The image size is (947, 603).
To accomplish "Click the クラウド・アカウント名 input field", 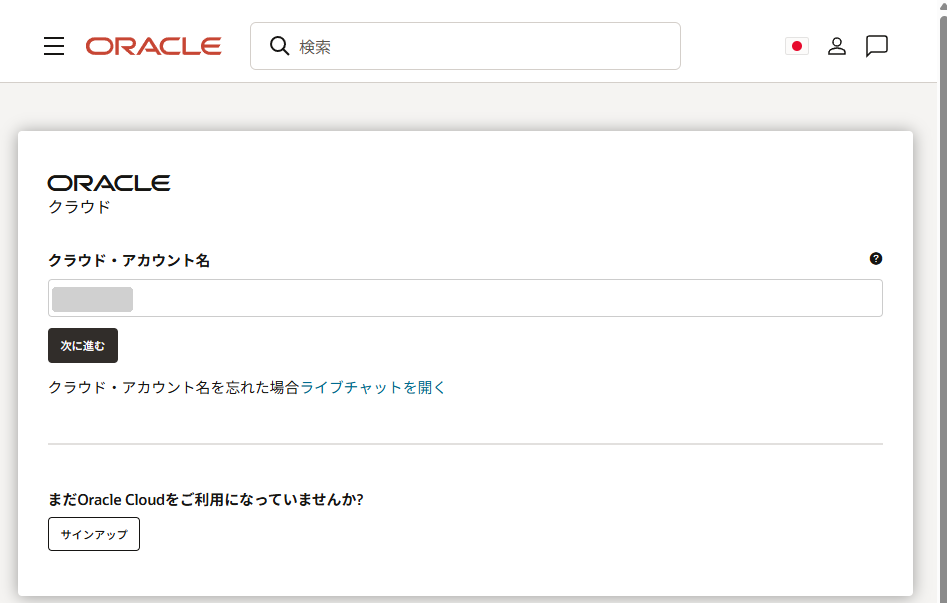I will click(465, 298).
